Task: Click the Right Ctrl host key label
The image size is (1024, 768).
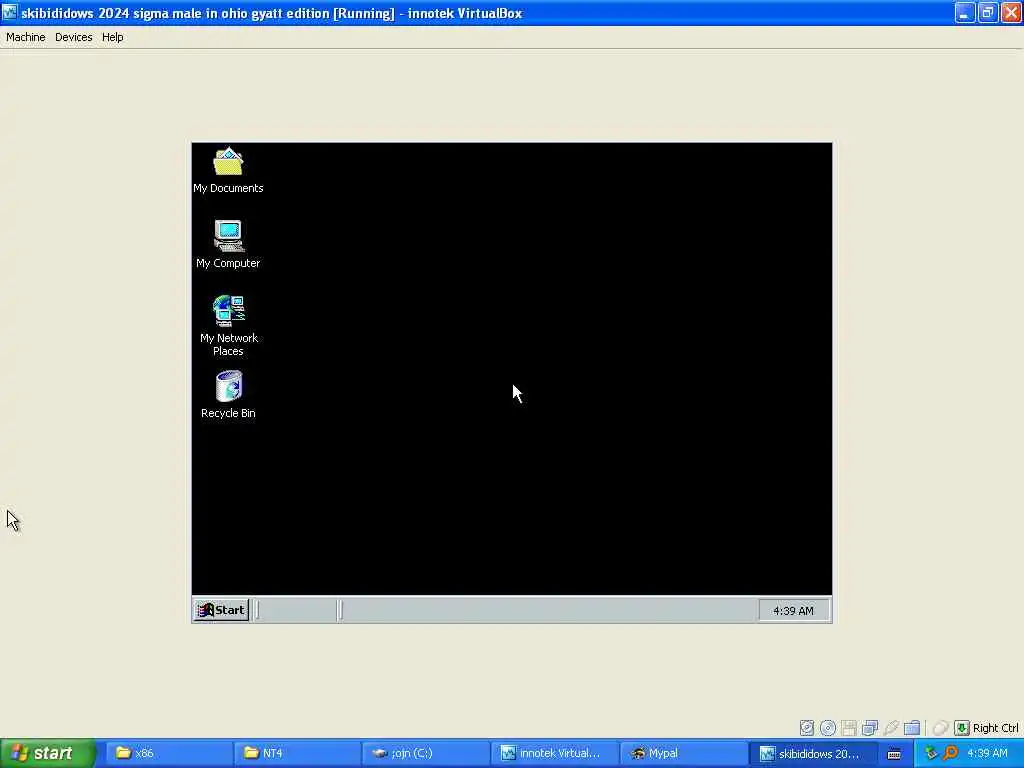Action: click(995, 728)
